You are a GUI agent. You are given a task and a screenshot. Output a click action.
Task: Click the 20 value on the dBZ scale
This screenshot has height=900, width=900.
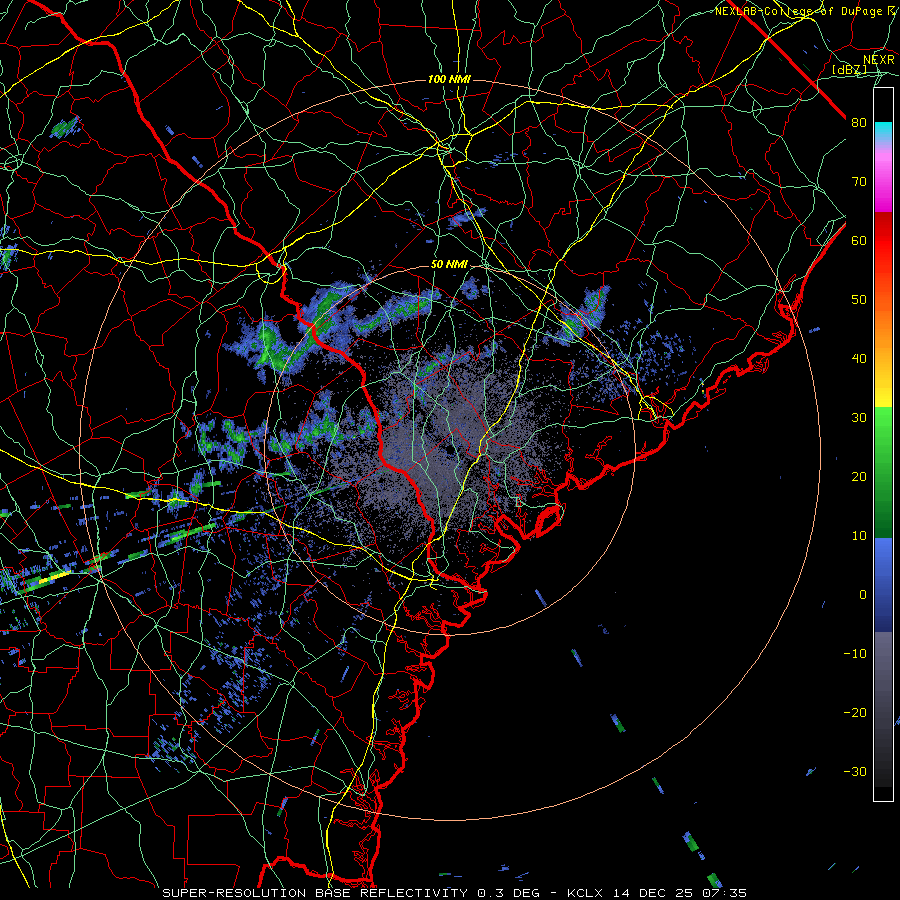859,478
